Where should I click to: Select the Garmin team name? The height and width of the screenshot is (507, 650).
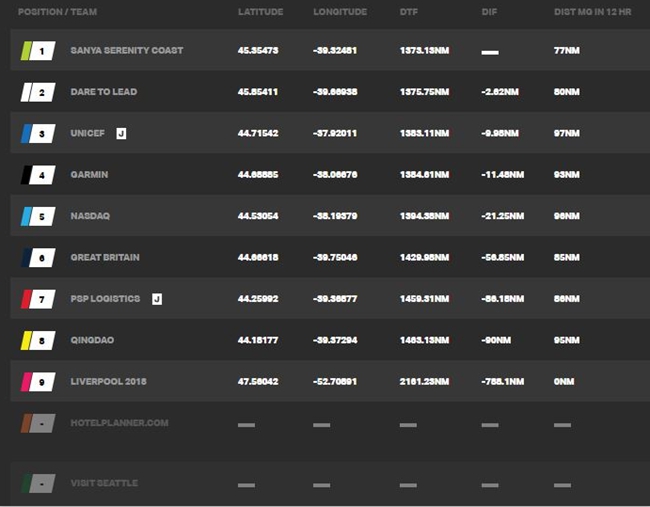pos(89,175)
